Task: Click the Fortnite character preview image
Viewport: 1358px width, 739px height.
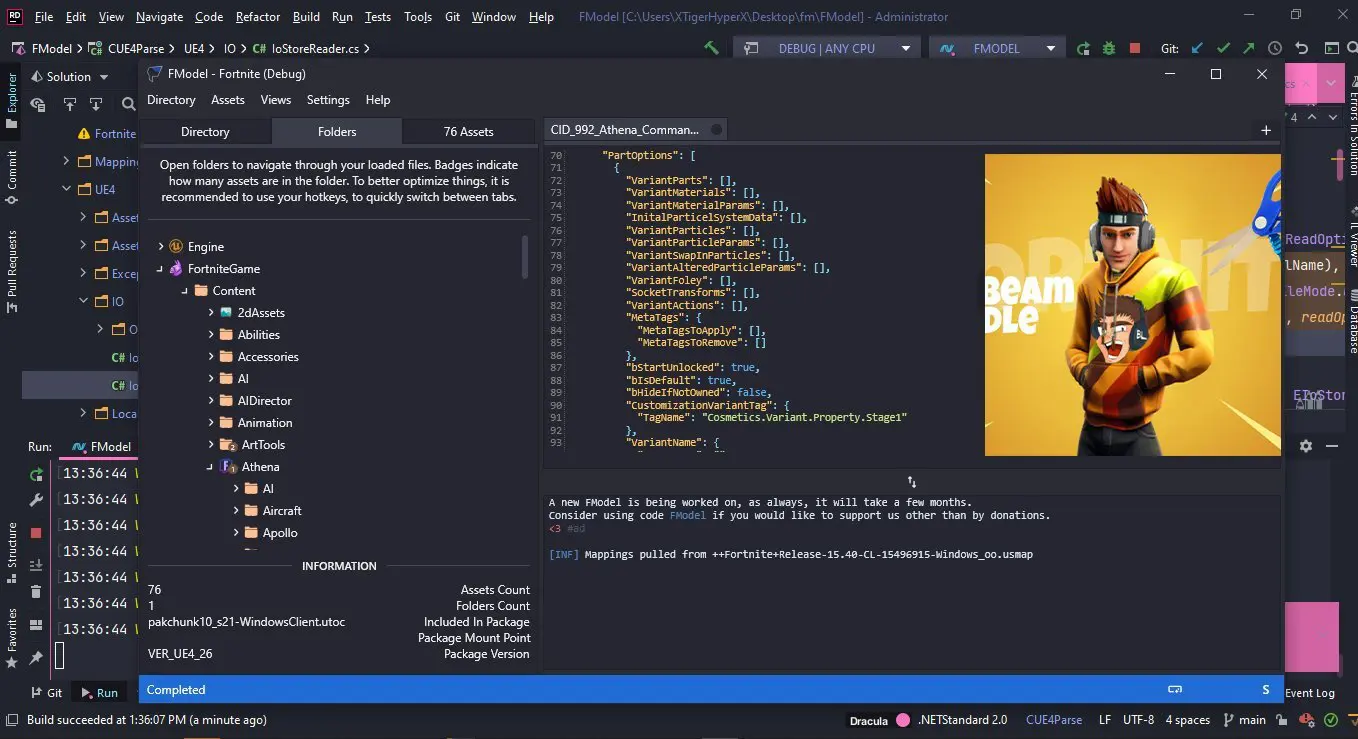Action: pos(1132,305)
